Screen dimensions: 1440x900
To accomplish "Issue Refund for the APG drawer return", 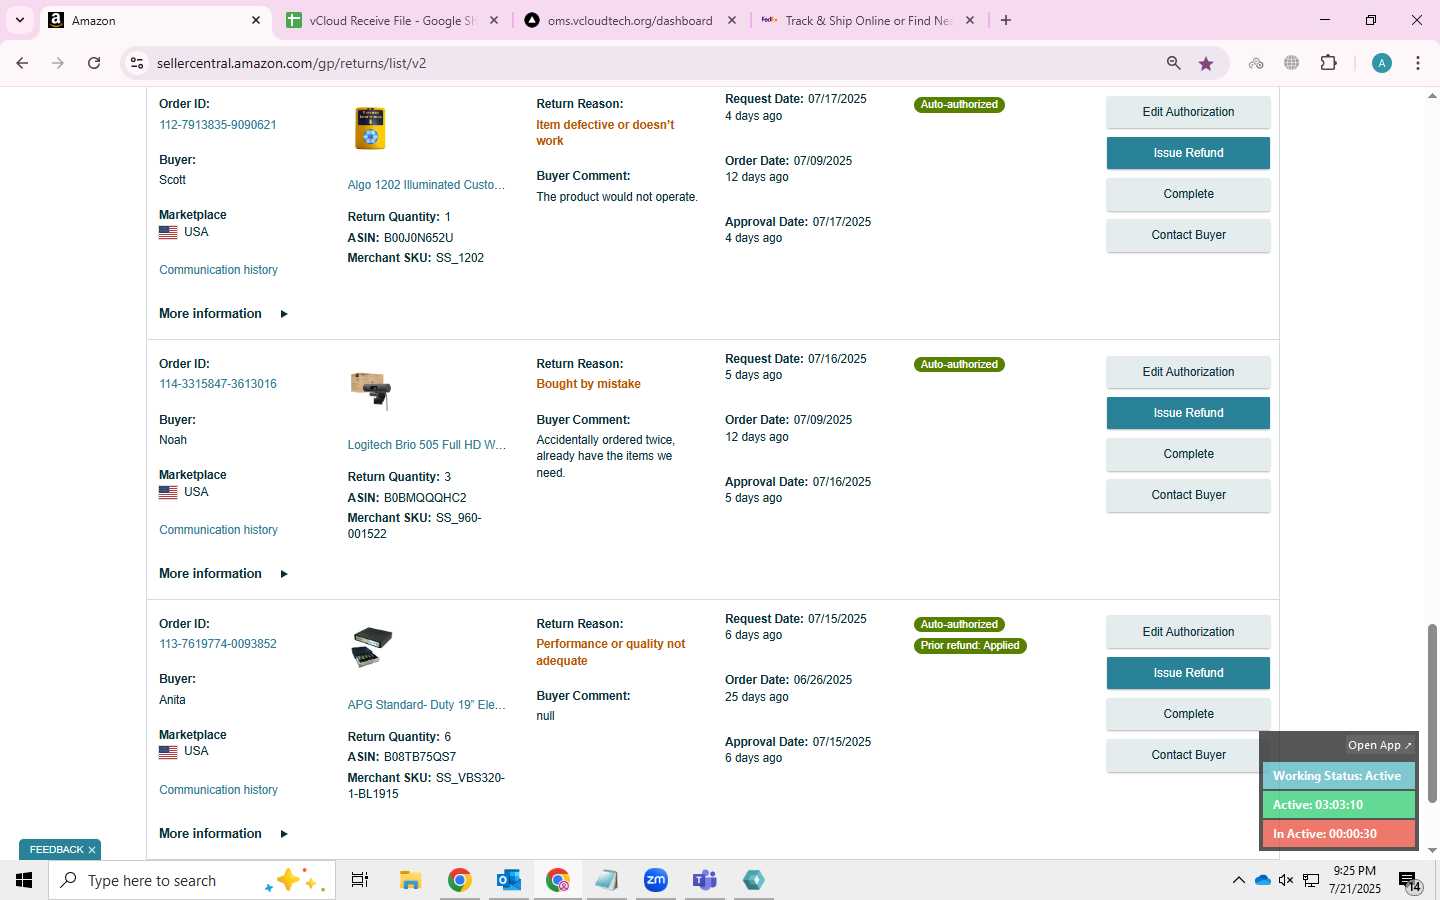I will tap(1188, 673).
